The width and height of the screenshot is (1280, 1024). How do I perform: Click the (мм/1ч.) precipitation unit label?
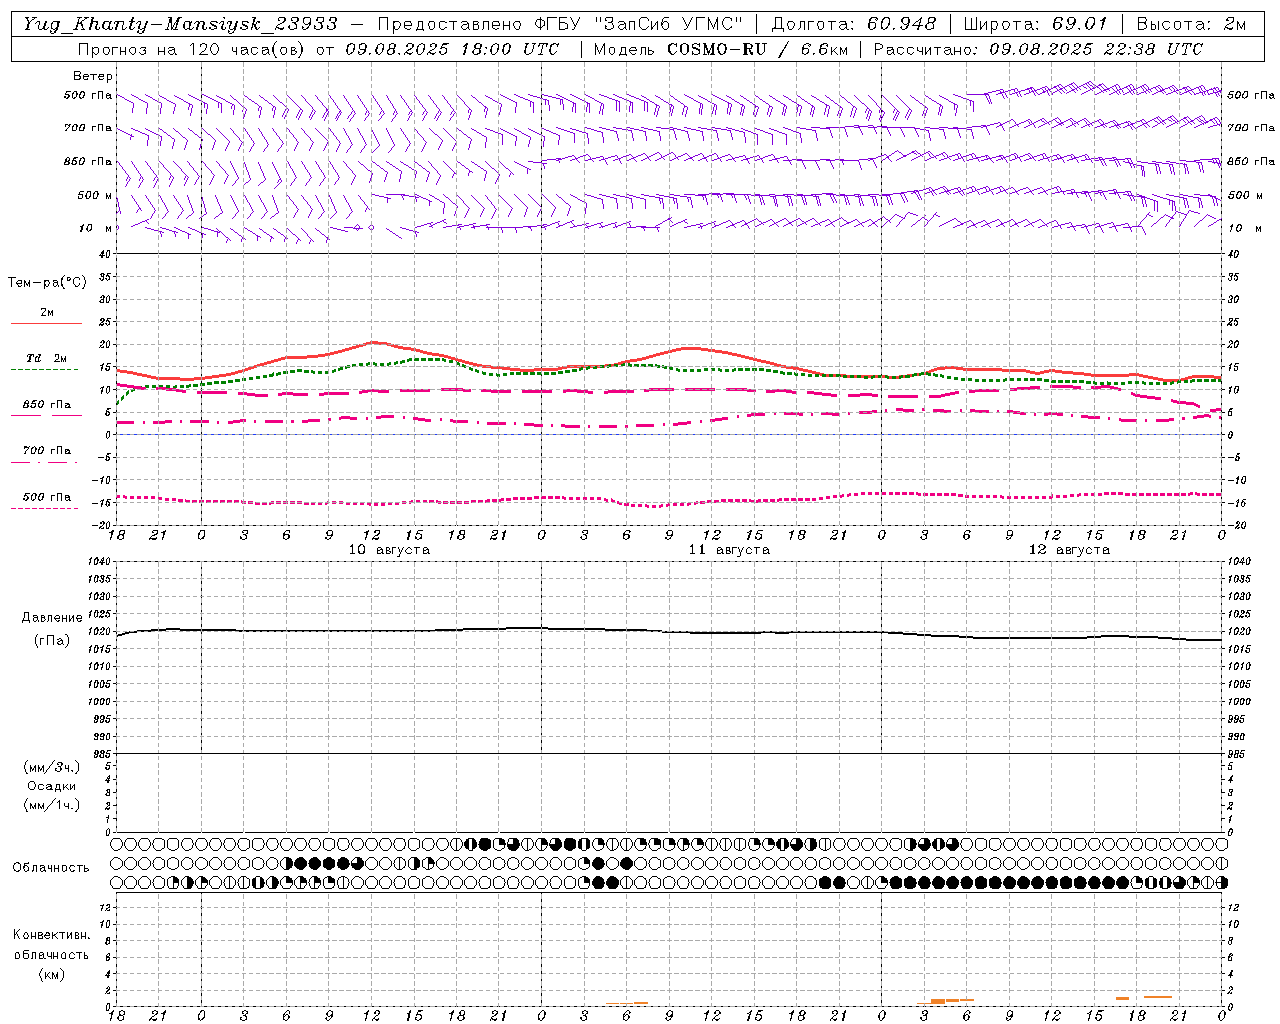(51, 805)
